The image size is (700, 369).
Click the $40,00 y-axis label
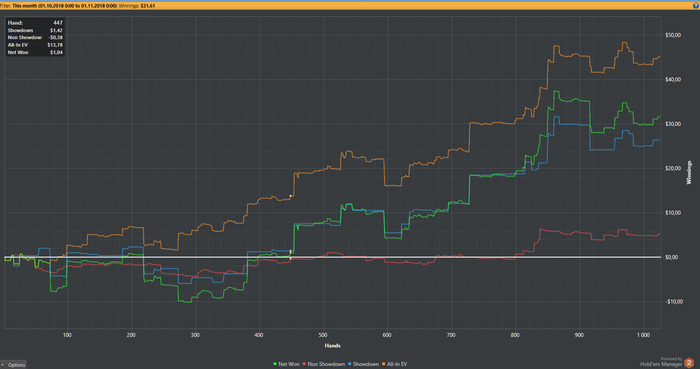click(673, 79)
